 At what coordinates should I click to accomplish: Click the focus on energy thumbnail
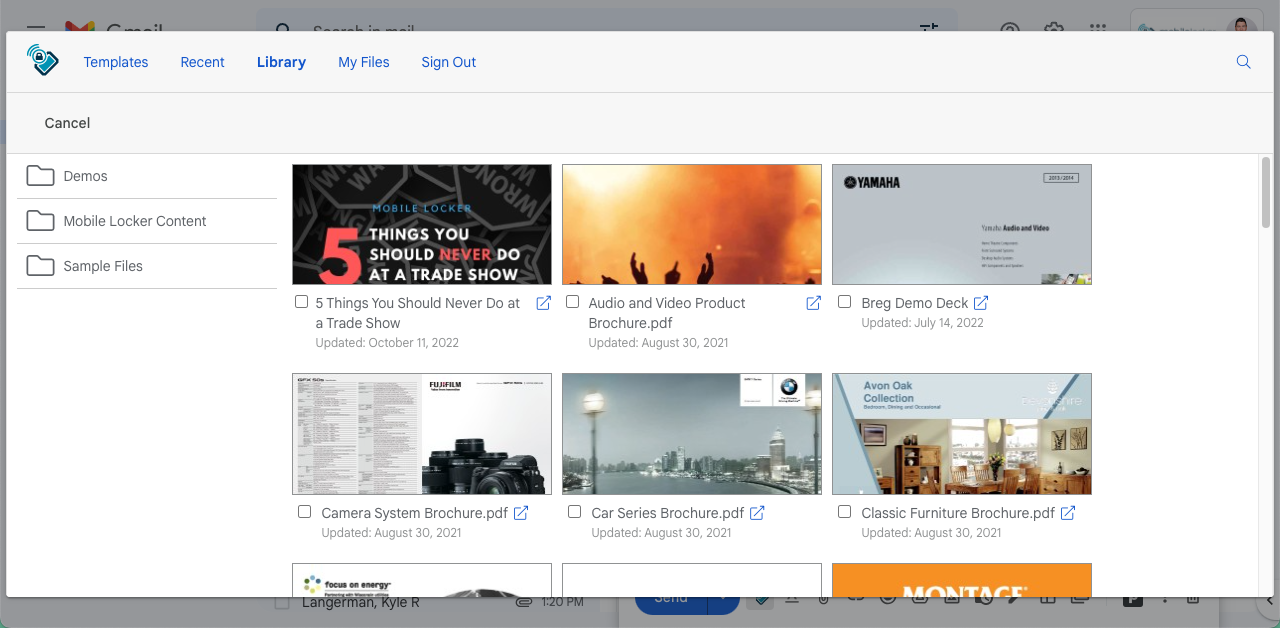[x=422, y=580]
